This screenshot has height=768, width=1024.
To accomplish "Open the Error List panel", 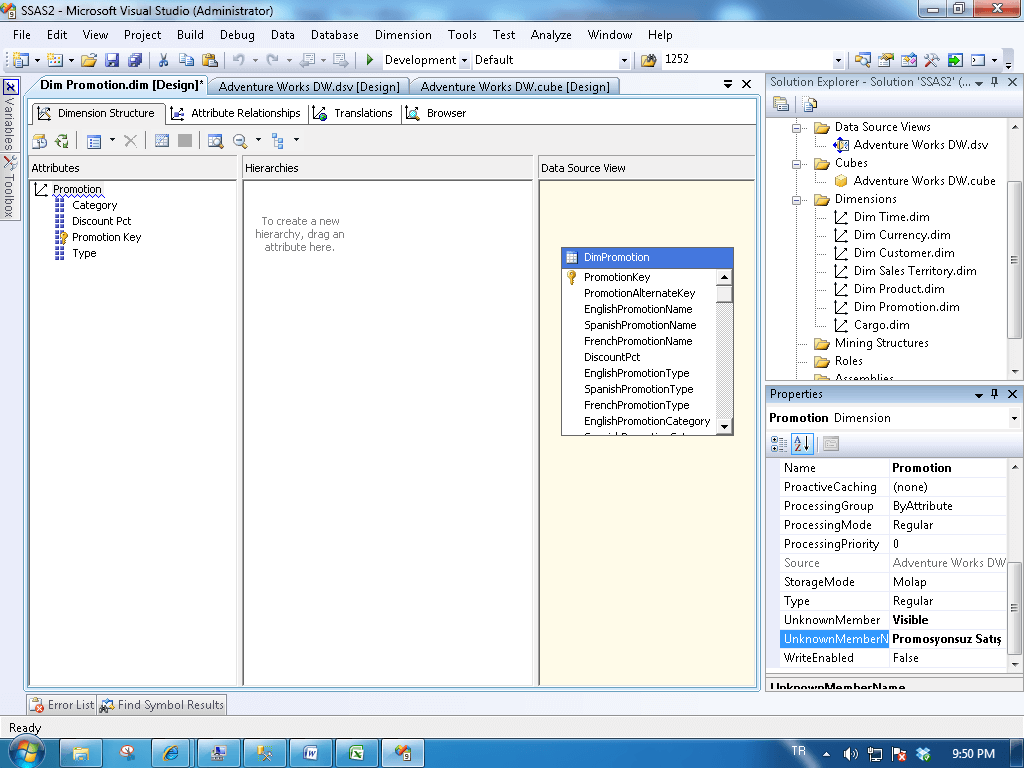I will (x=62, y=705).
